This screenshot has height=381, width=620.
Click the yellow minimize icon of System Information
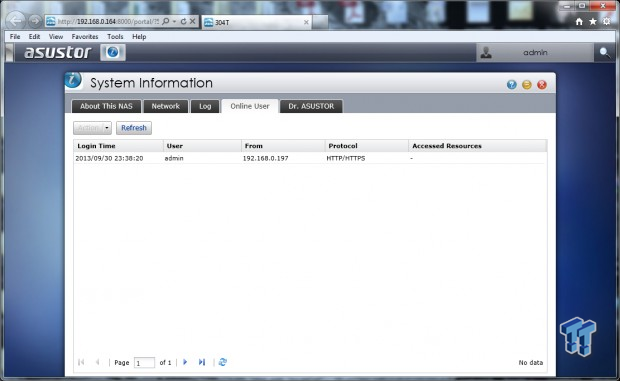coord(527,85)
